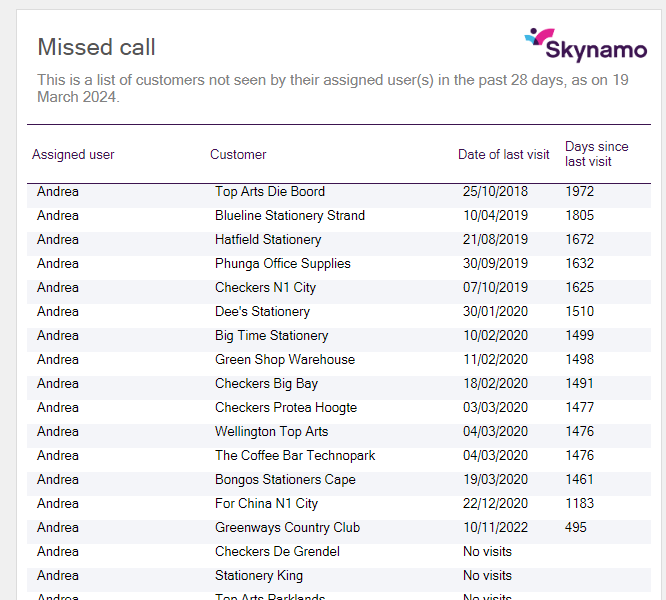Select the Blueline Stationery Strand row

pos(290,215)
